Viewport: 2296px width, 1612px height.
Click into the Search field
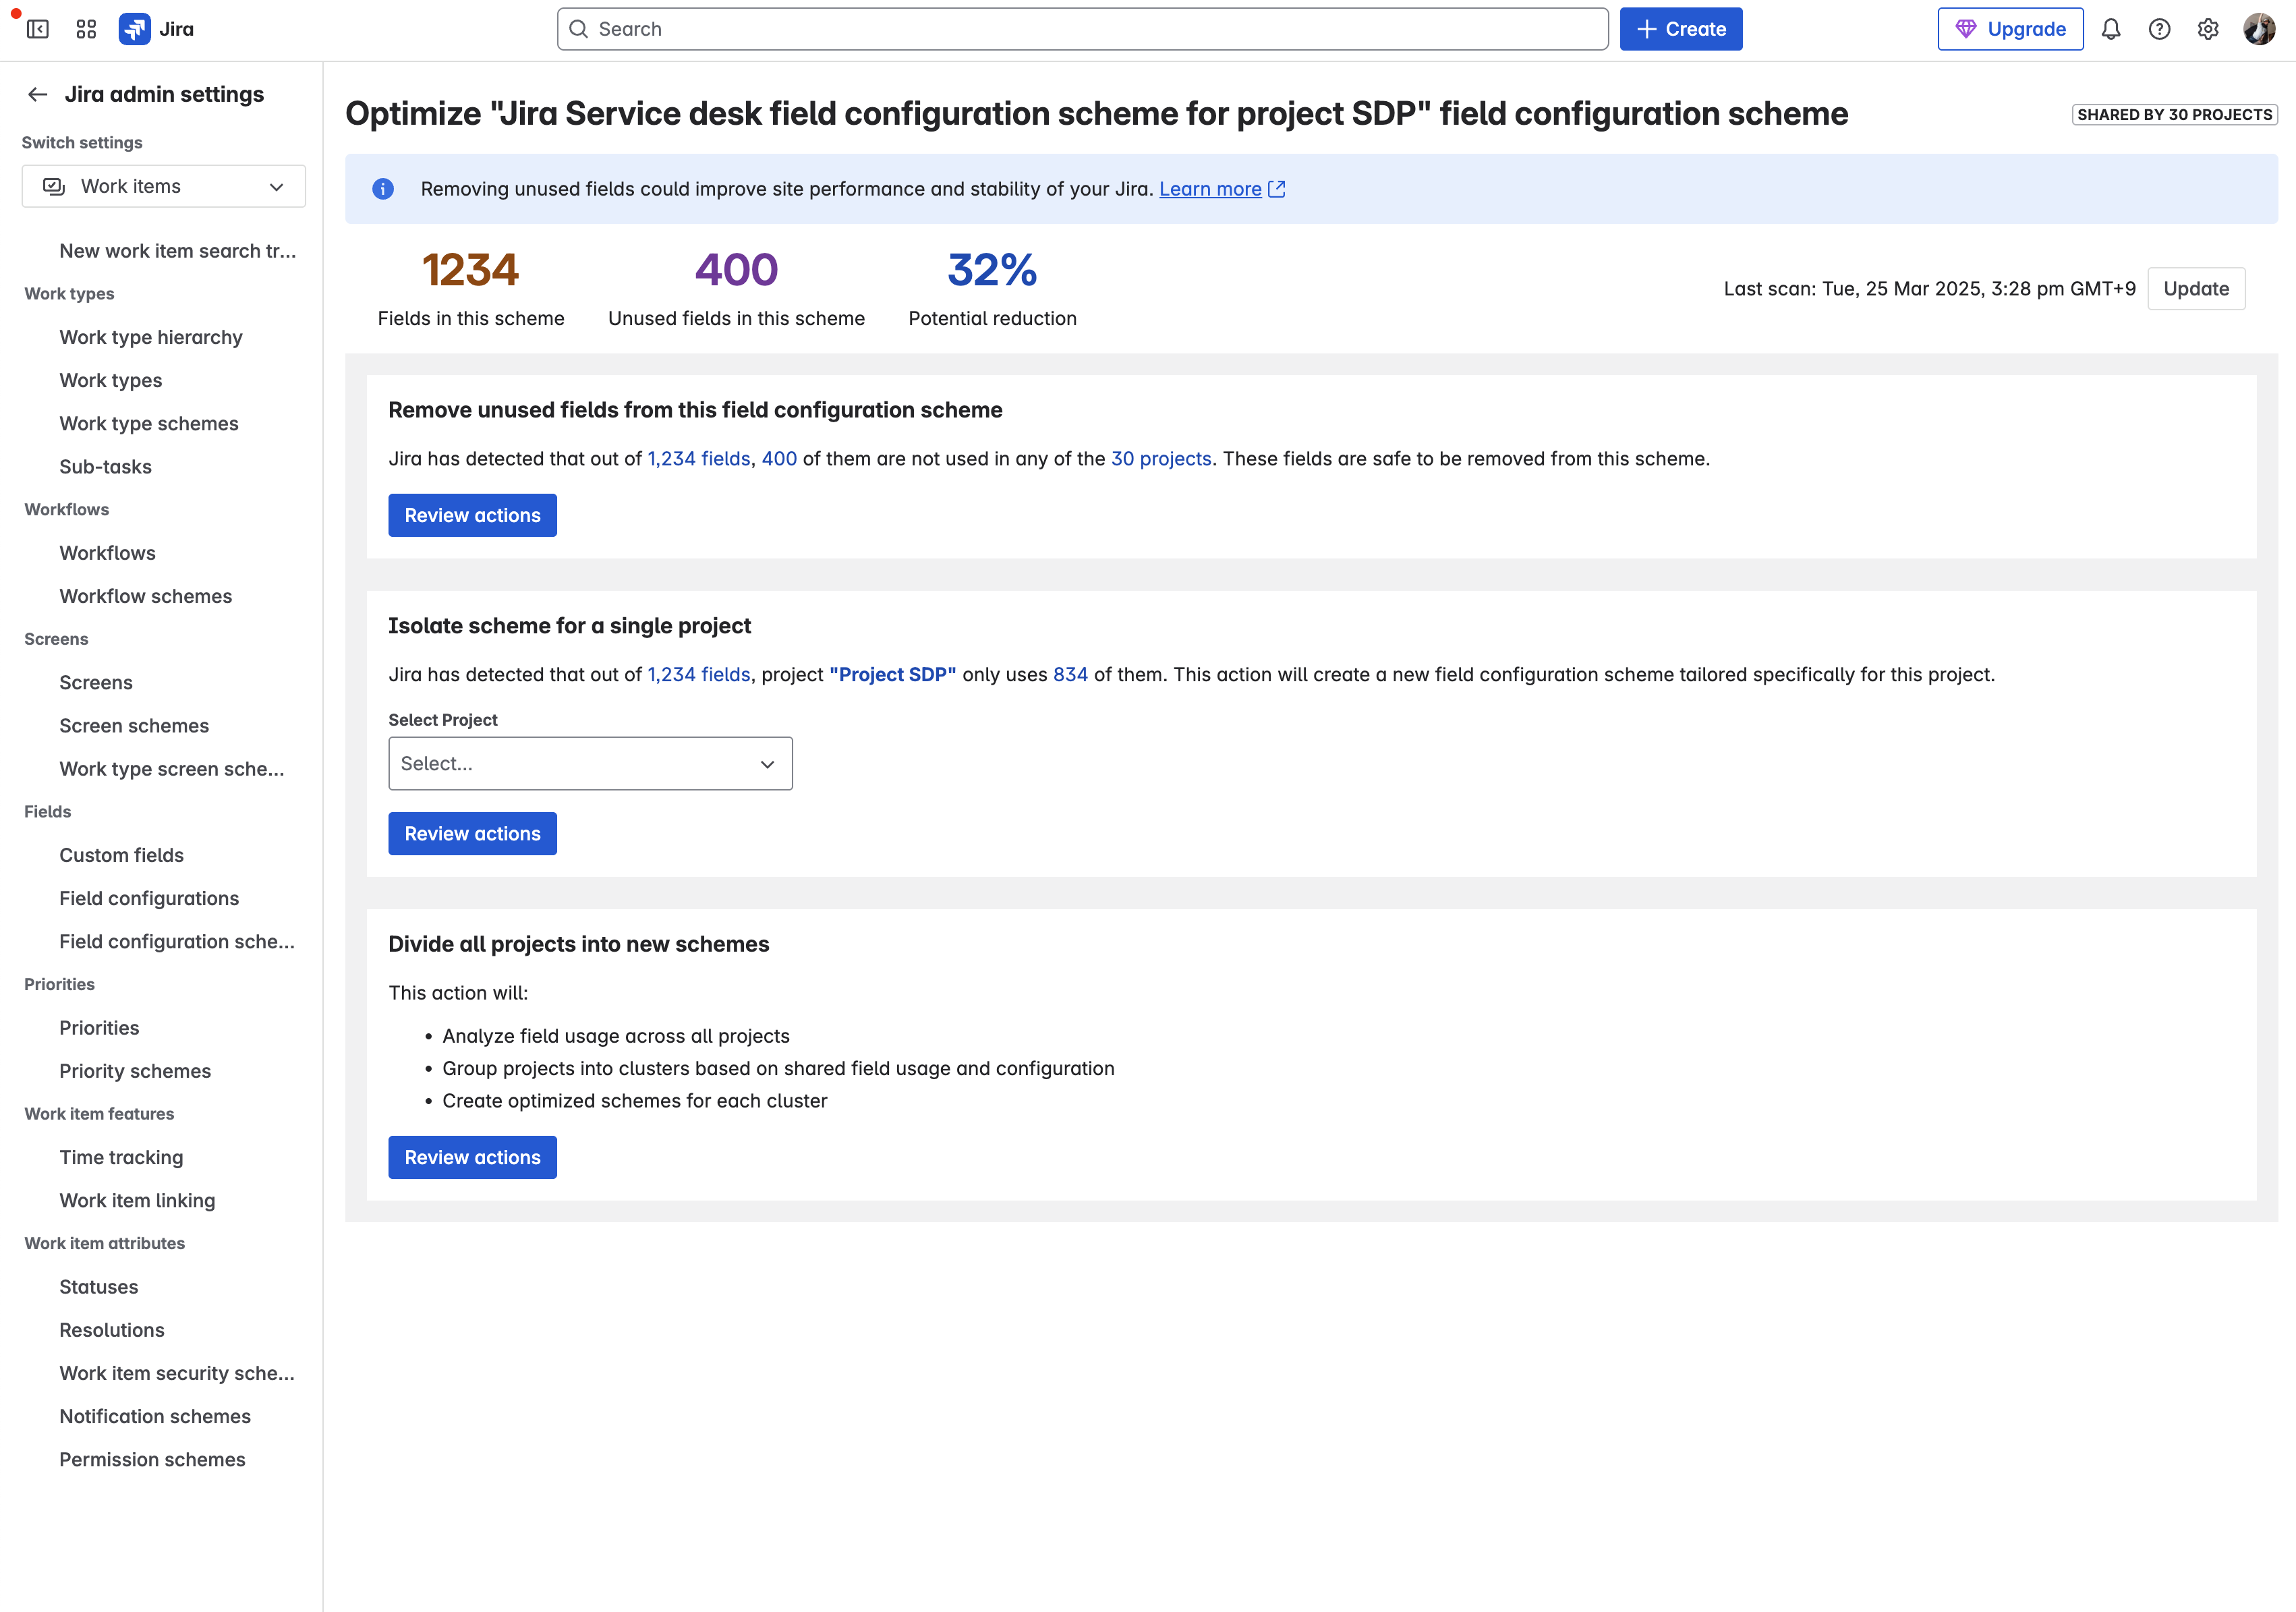(x=1082, y=29)
